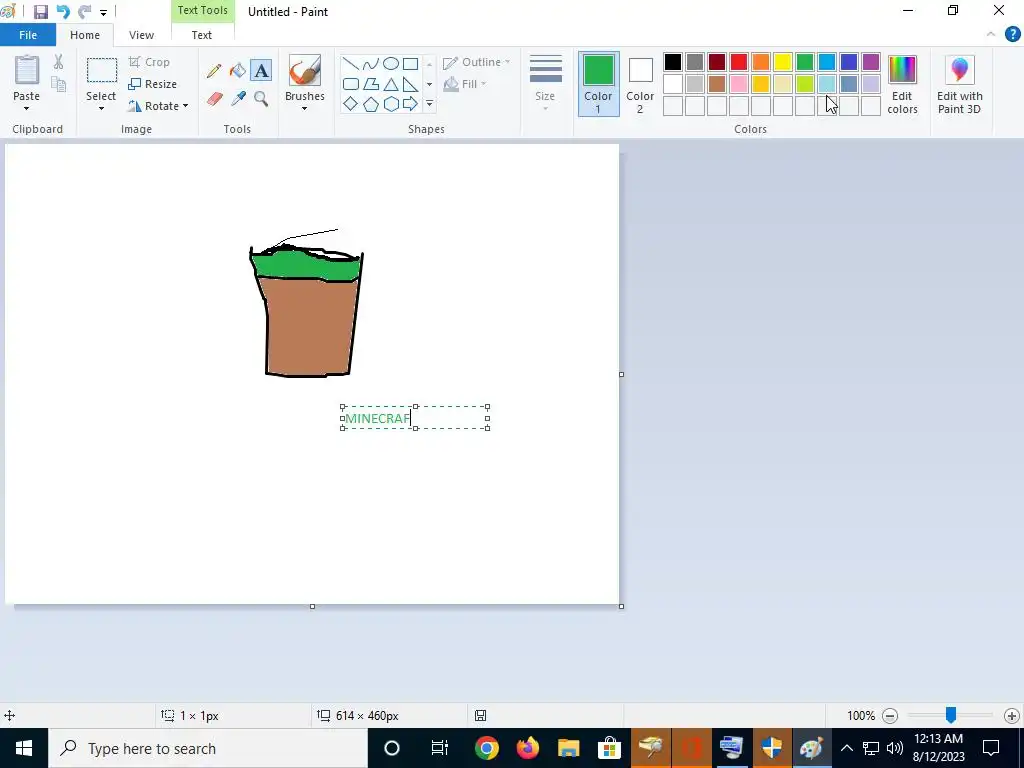Open File Explorer from taskbar
Image resolution: width=1024 pixels, height=768 pixels.
click(568, 748)
